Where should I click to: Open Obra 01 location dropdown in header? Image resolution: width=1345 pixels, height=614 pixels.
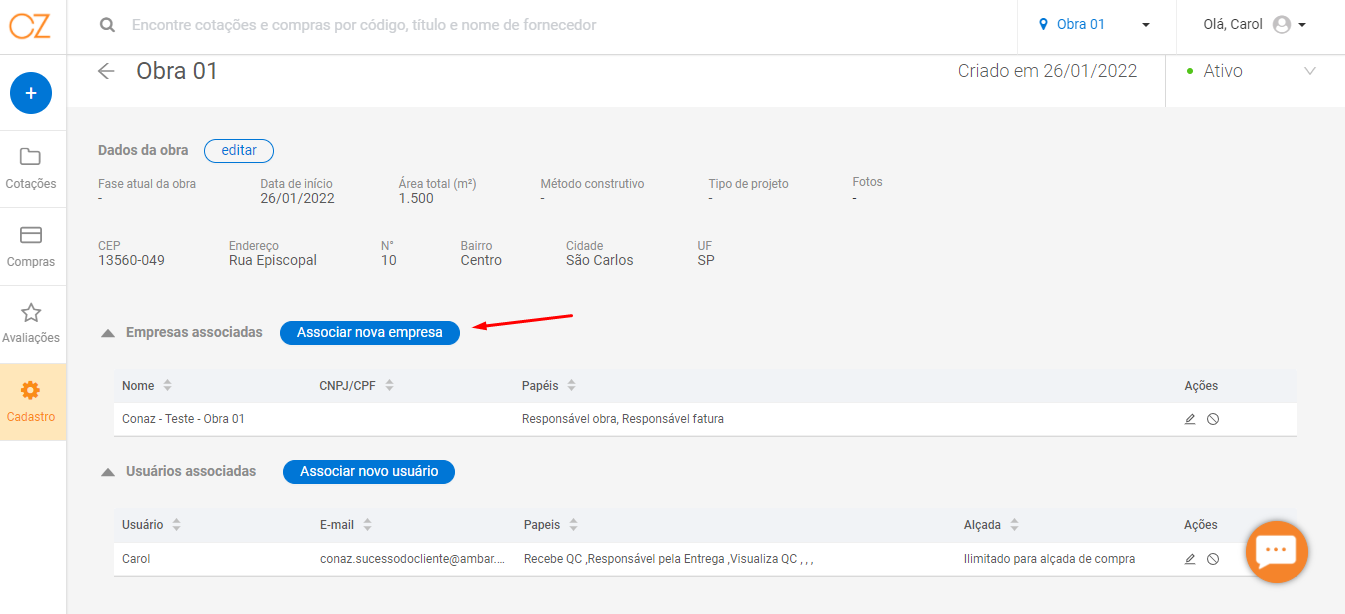click(1096, 25)
